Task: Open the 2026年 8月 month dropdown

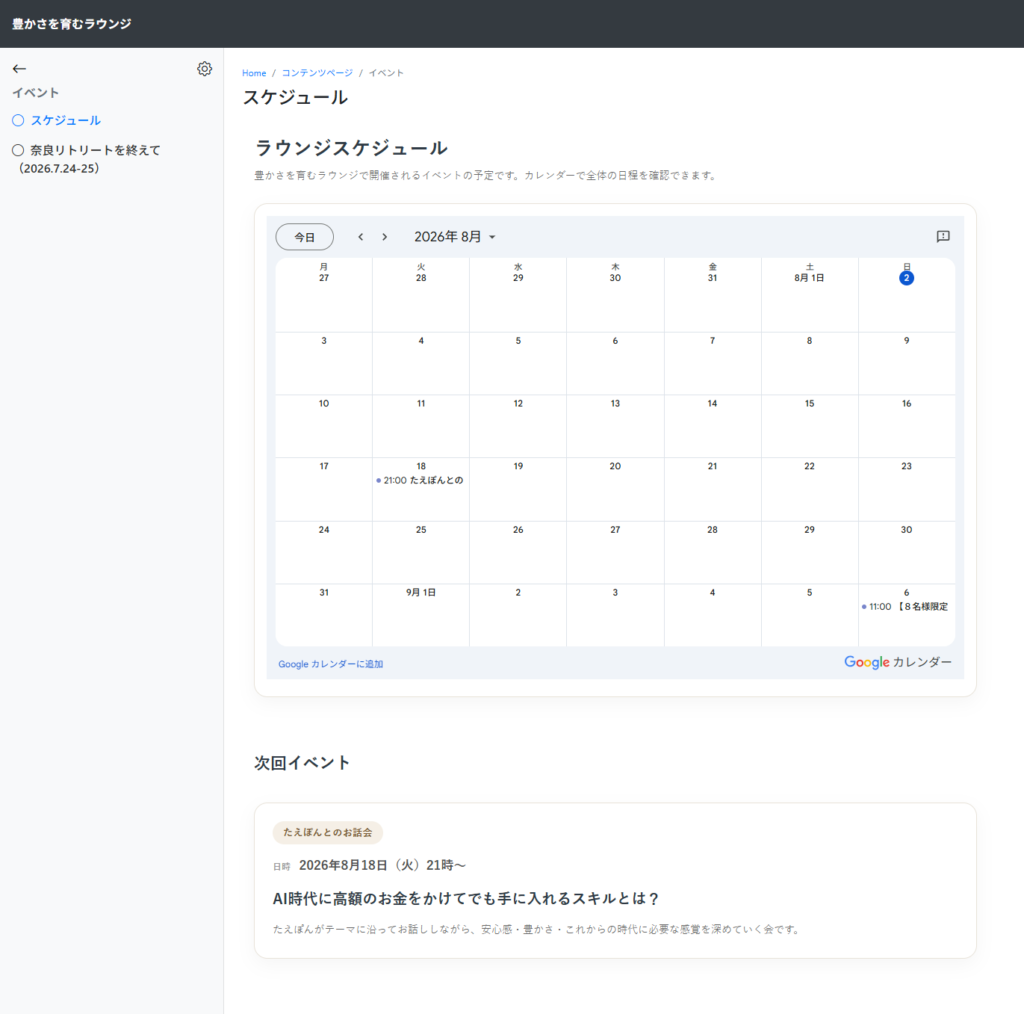Action: (455, 237)
